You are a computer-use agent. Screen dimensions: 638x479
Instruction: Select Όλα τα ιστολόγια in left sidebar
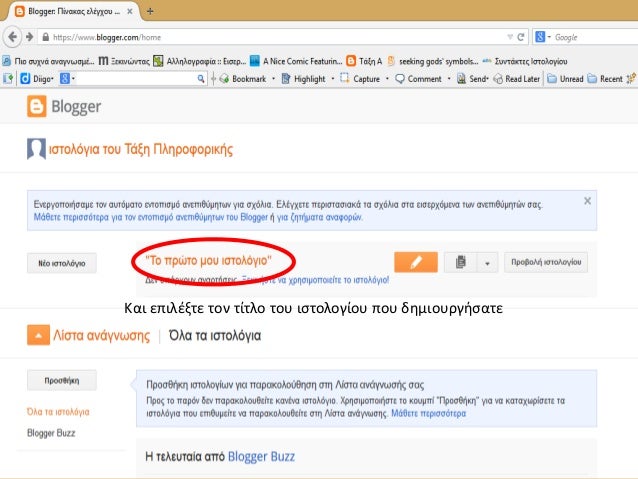pyautogui.click(x=58, y=412)
